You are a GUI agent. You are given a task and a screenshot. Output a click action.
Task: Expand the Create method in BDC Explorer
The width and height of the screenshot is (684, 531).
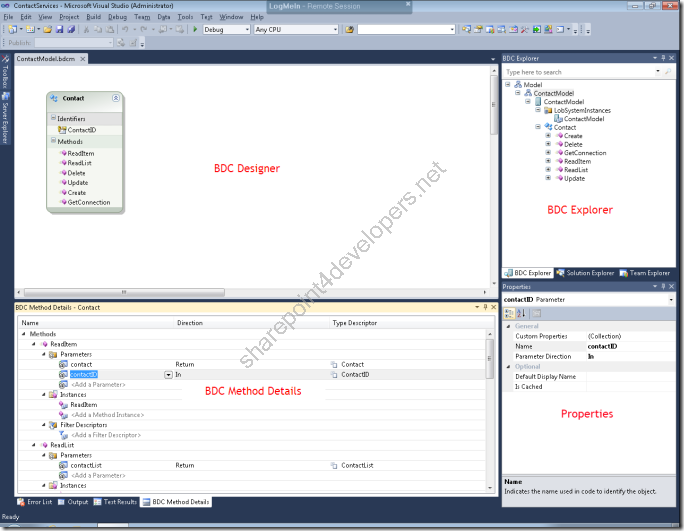tap(548, 135)
